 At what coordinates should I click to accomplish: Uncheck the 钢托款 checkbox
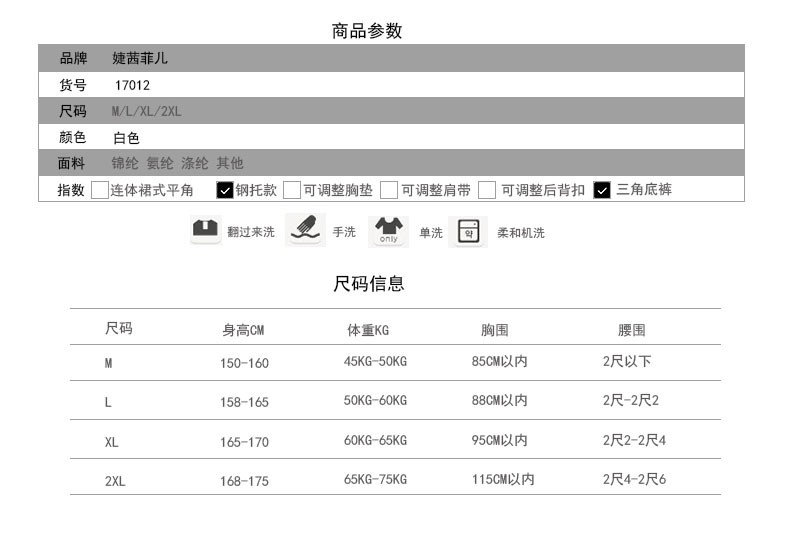coord(225,190)
